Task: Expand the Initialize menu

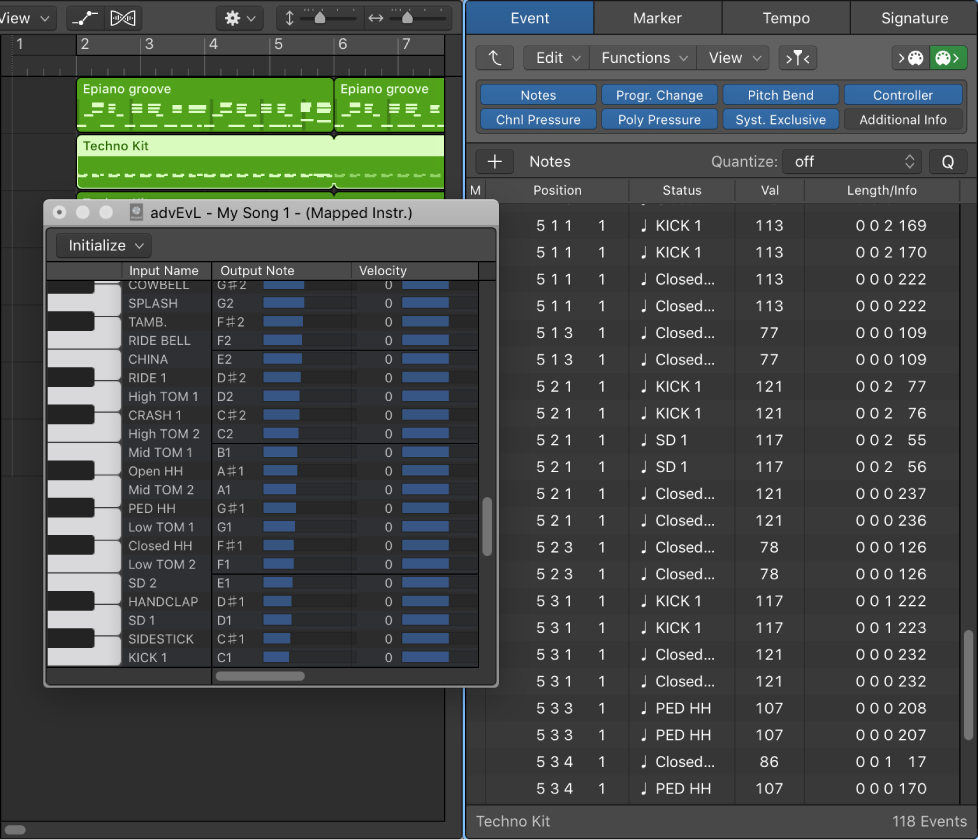Action: click(100, 245)
